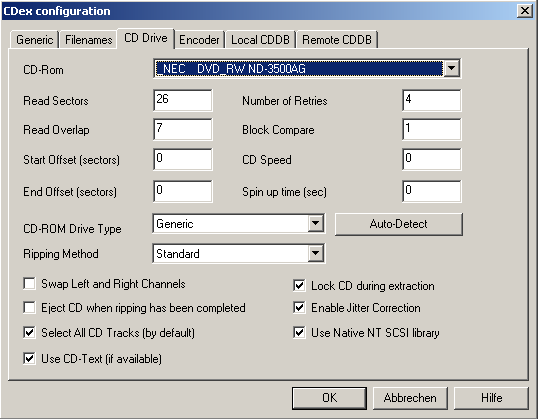The width and height of the screenshot is (538, 419).
Task: Expand the Ripping Method dropdown
Action: [x=316, y=254]
